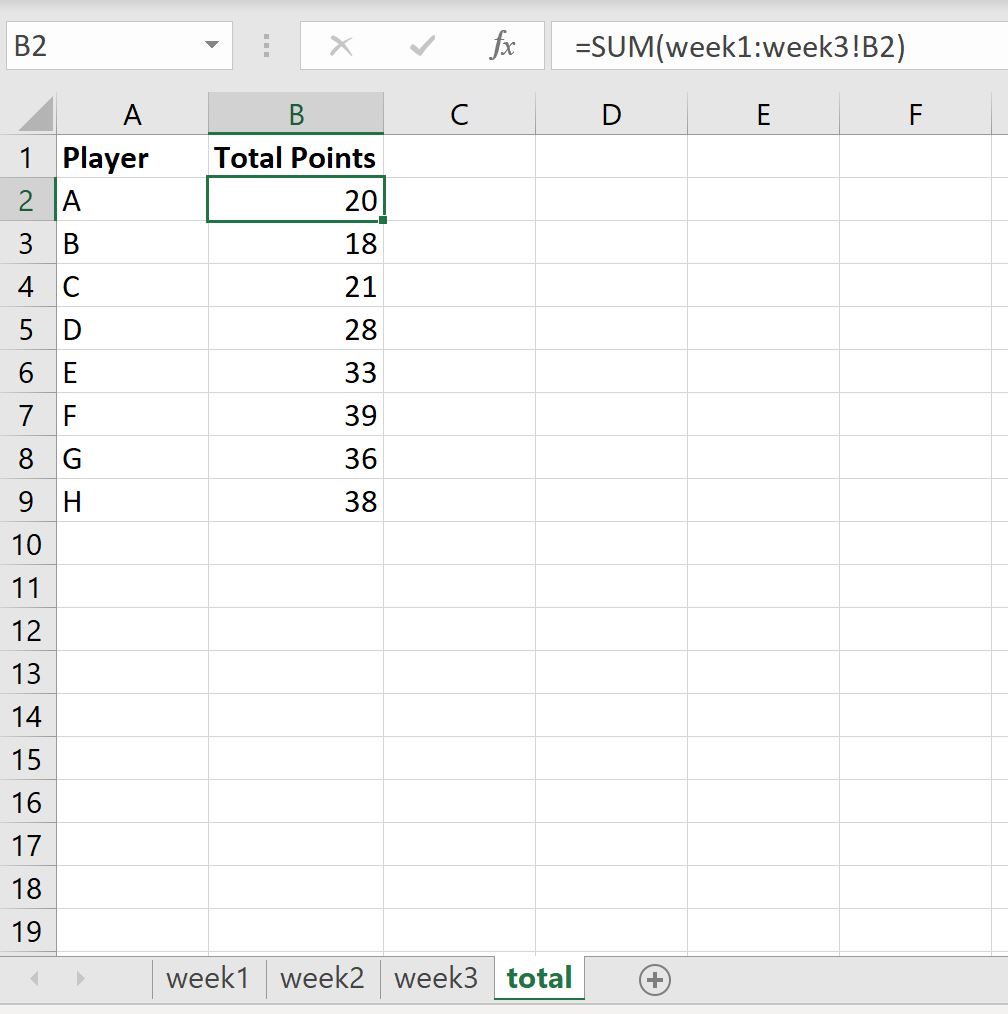Click the Insert Function fx icon

click(x=502, y=46)
